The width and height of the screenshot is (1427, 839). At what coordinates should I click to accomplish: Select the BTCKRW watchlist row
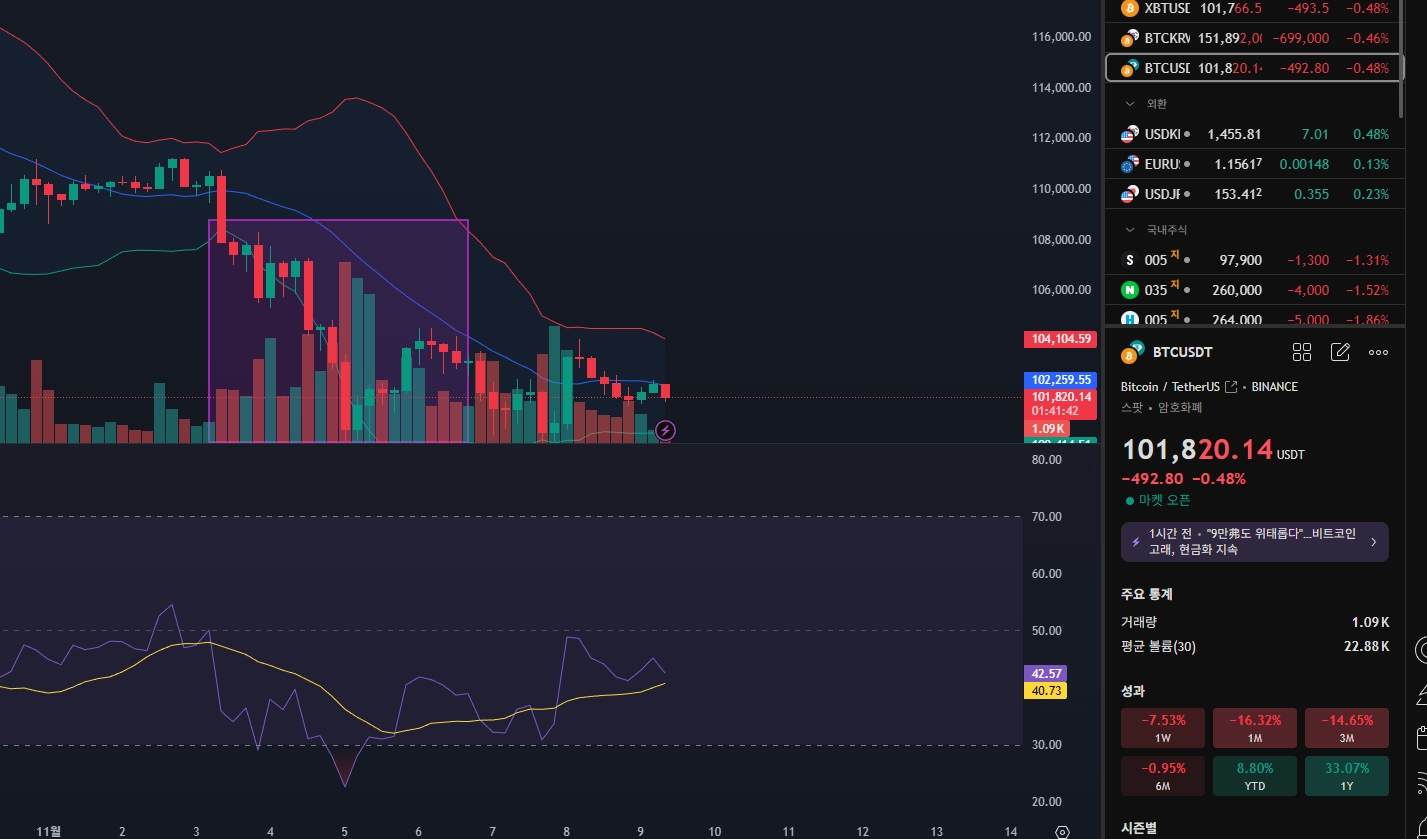click(x=1254, y=38)
